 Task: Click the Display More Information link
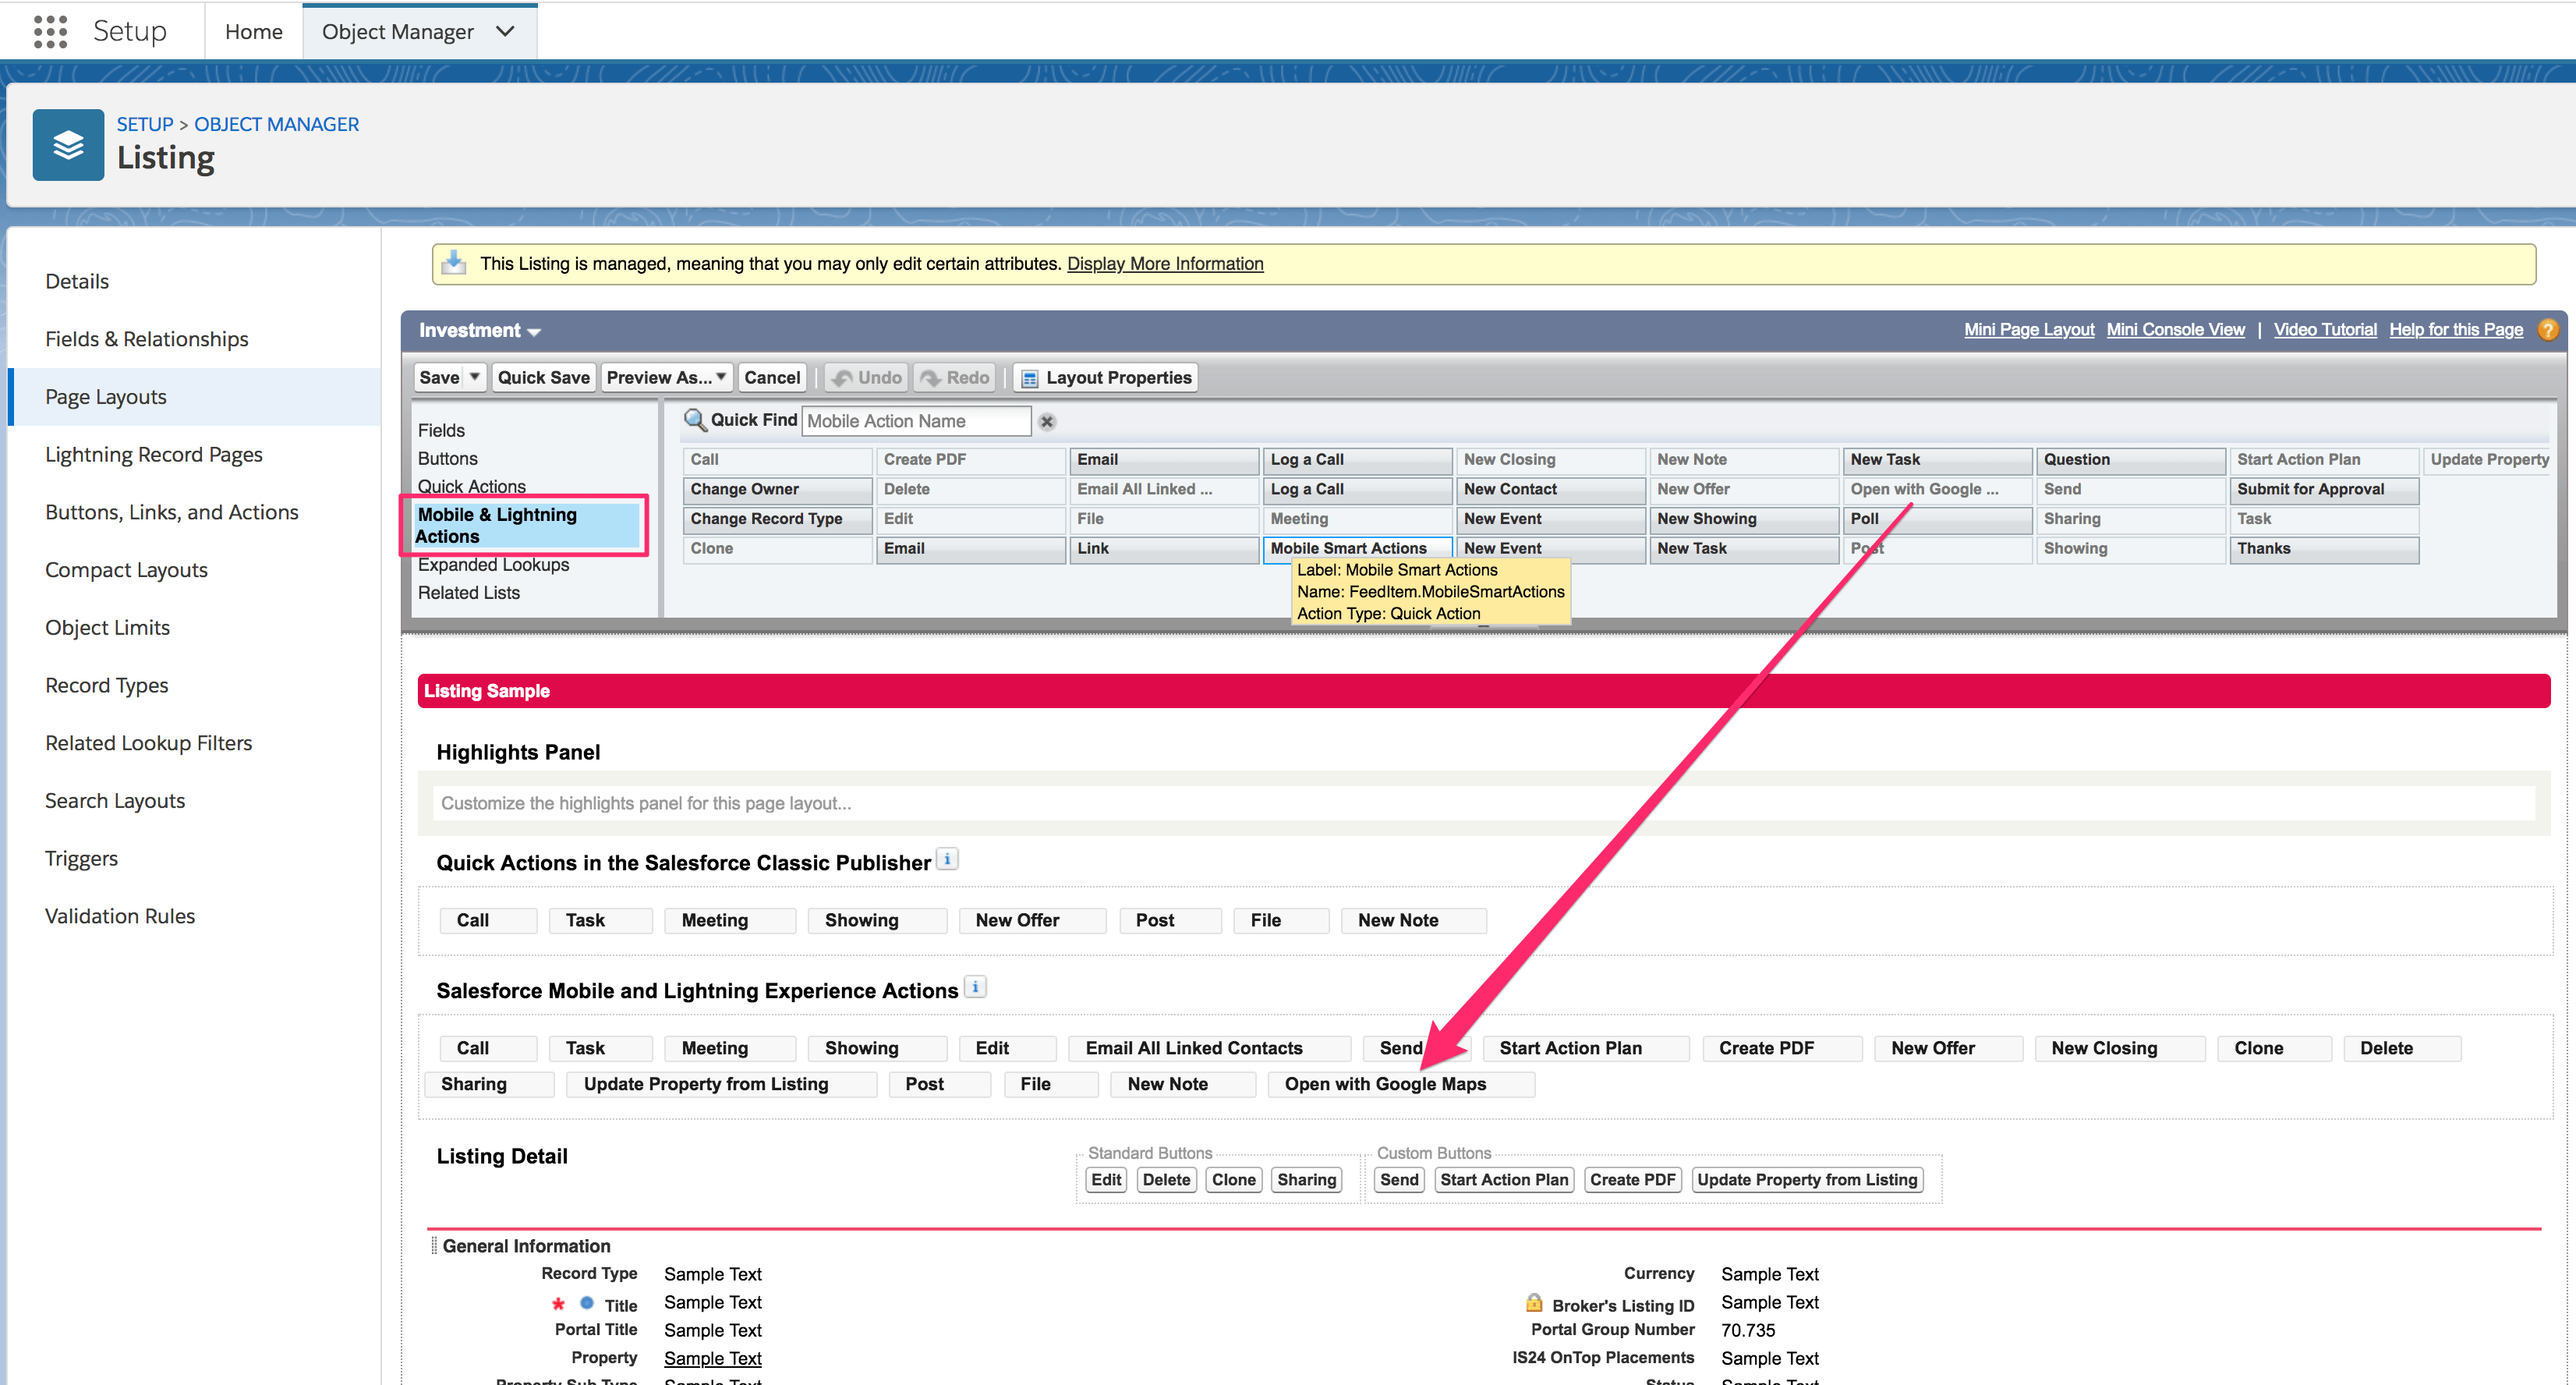tap(1164, 263)
